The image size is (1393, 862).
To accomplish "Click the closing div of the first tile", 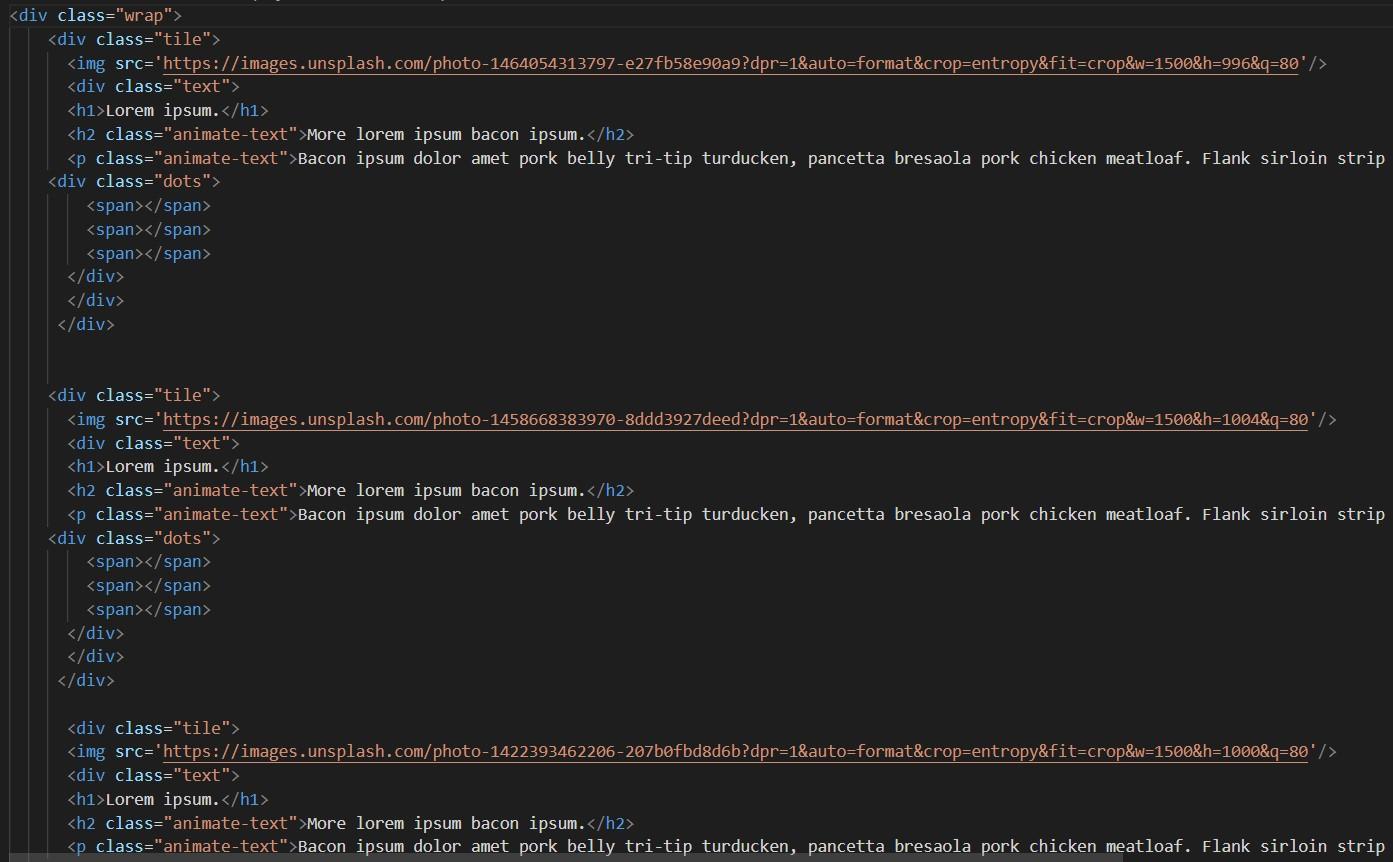I will tap(85, 324).
